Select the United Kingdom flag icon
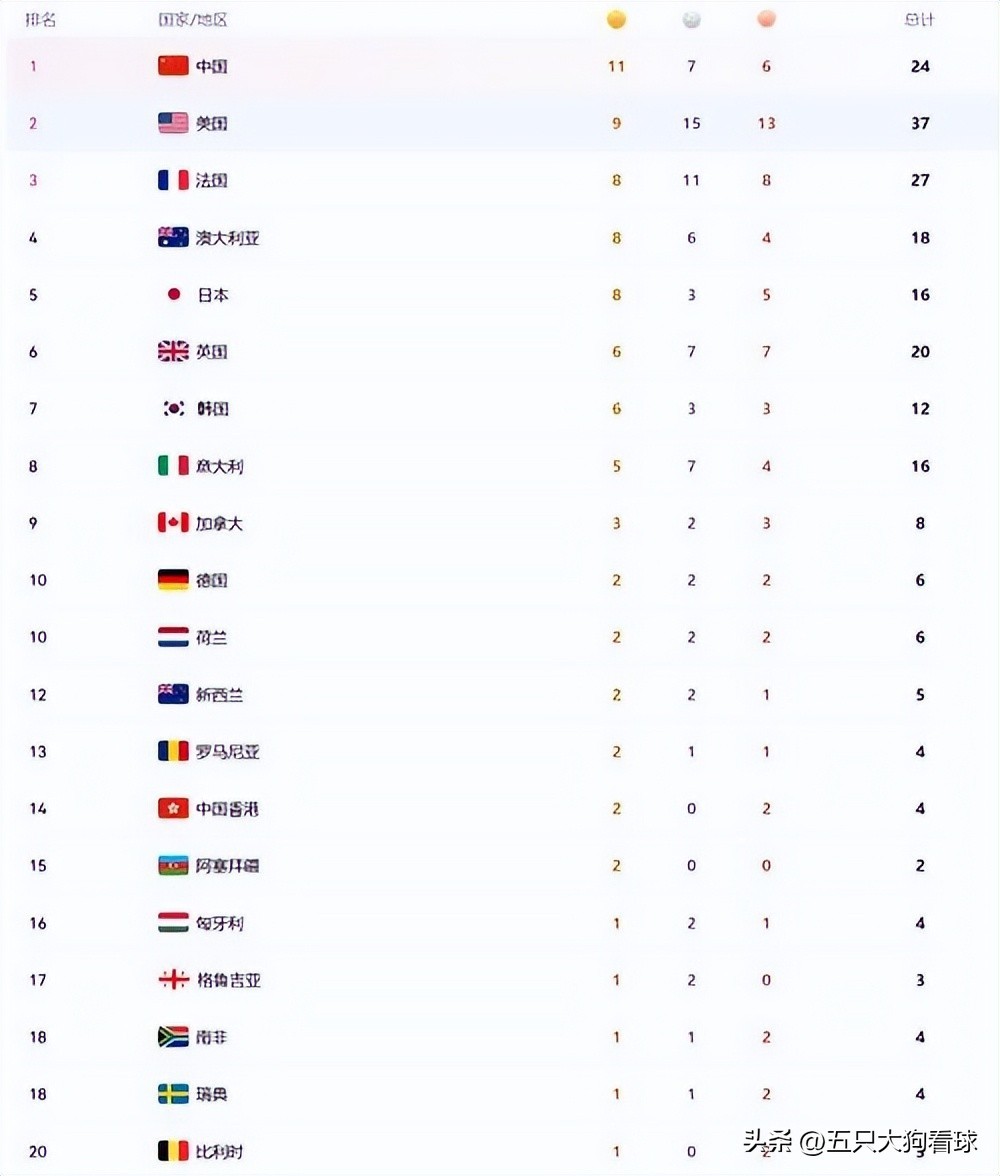 click(173, 351)
